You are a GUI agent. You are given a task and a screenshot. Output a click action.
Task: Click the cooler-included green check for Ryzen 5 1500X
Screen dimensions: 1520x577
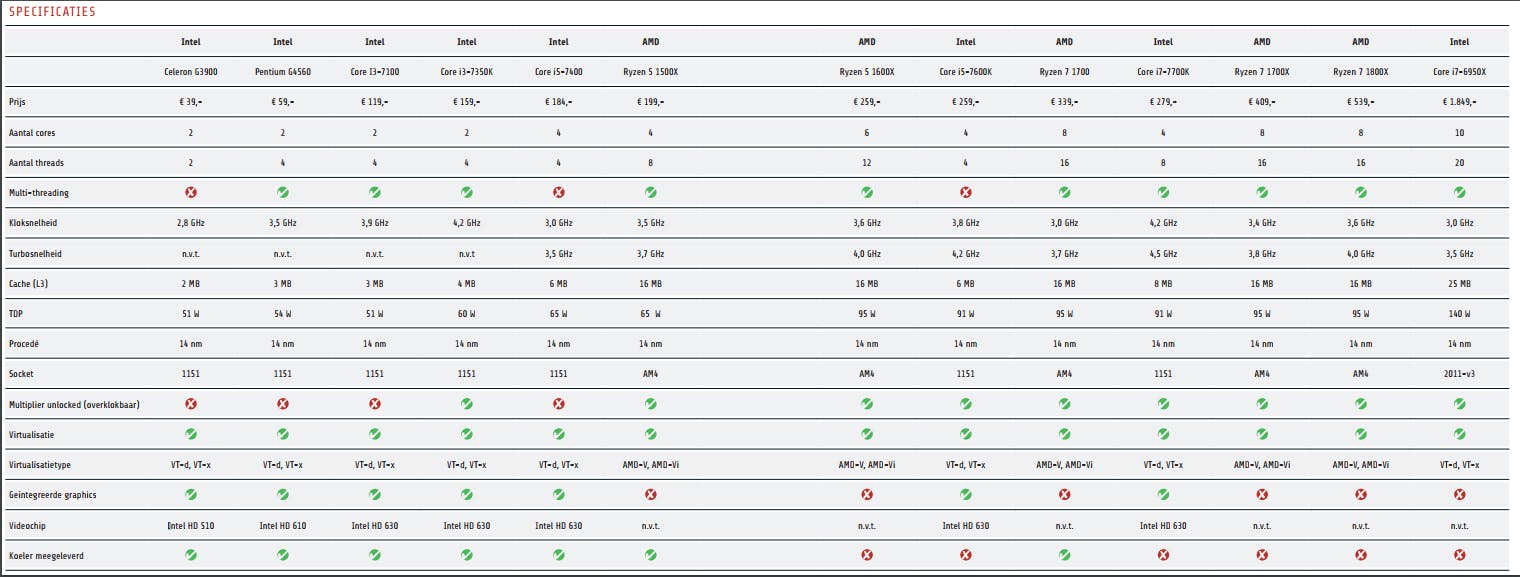[x=651, y=555]
